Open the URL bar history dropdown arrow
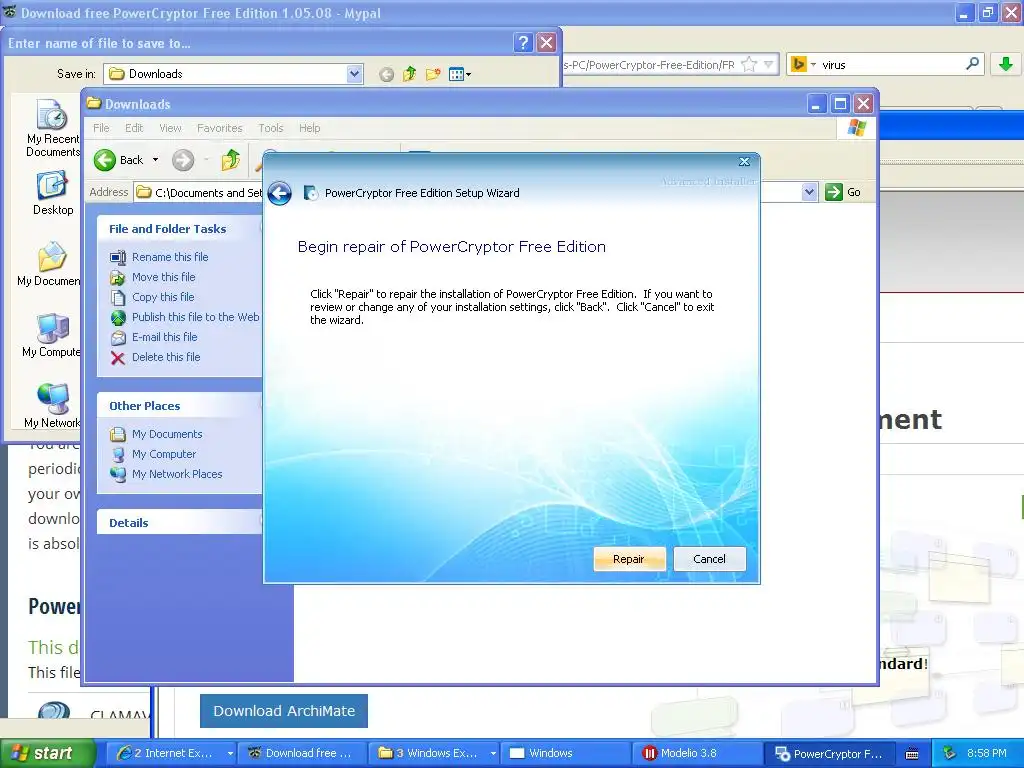This screenshot has width=1024, height=768. click(769, 65)
